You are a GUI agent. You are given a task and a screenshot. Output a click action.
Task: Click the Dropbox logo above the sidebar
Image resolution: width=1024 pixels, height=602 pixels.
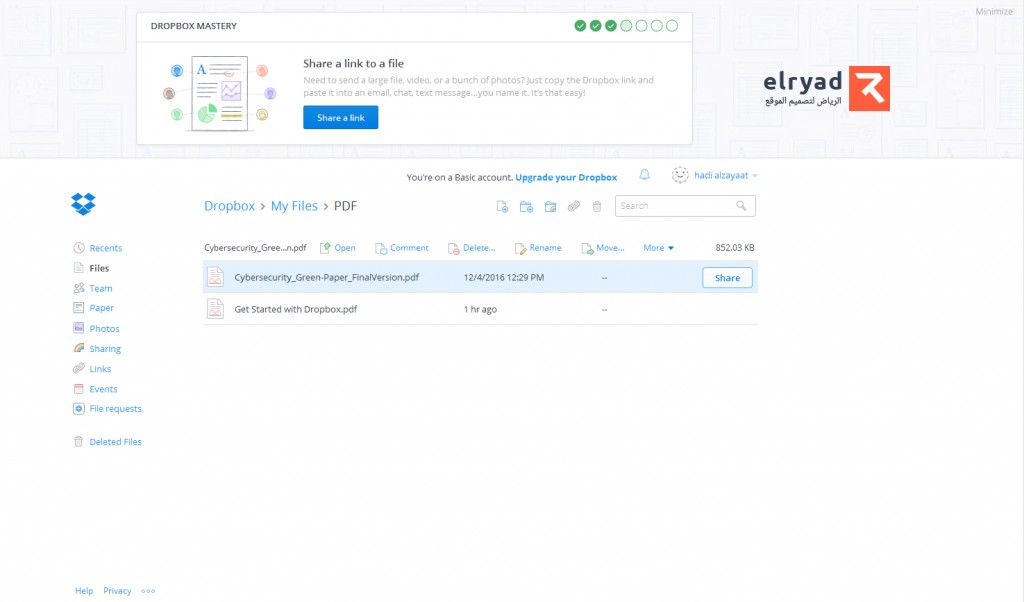pyautogui.click(x=83, y=204)
